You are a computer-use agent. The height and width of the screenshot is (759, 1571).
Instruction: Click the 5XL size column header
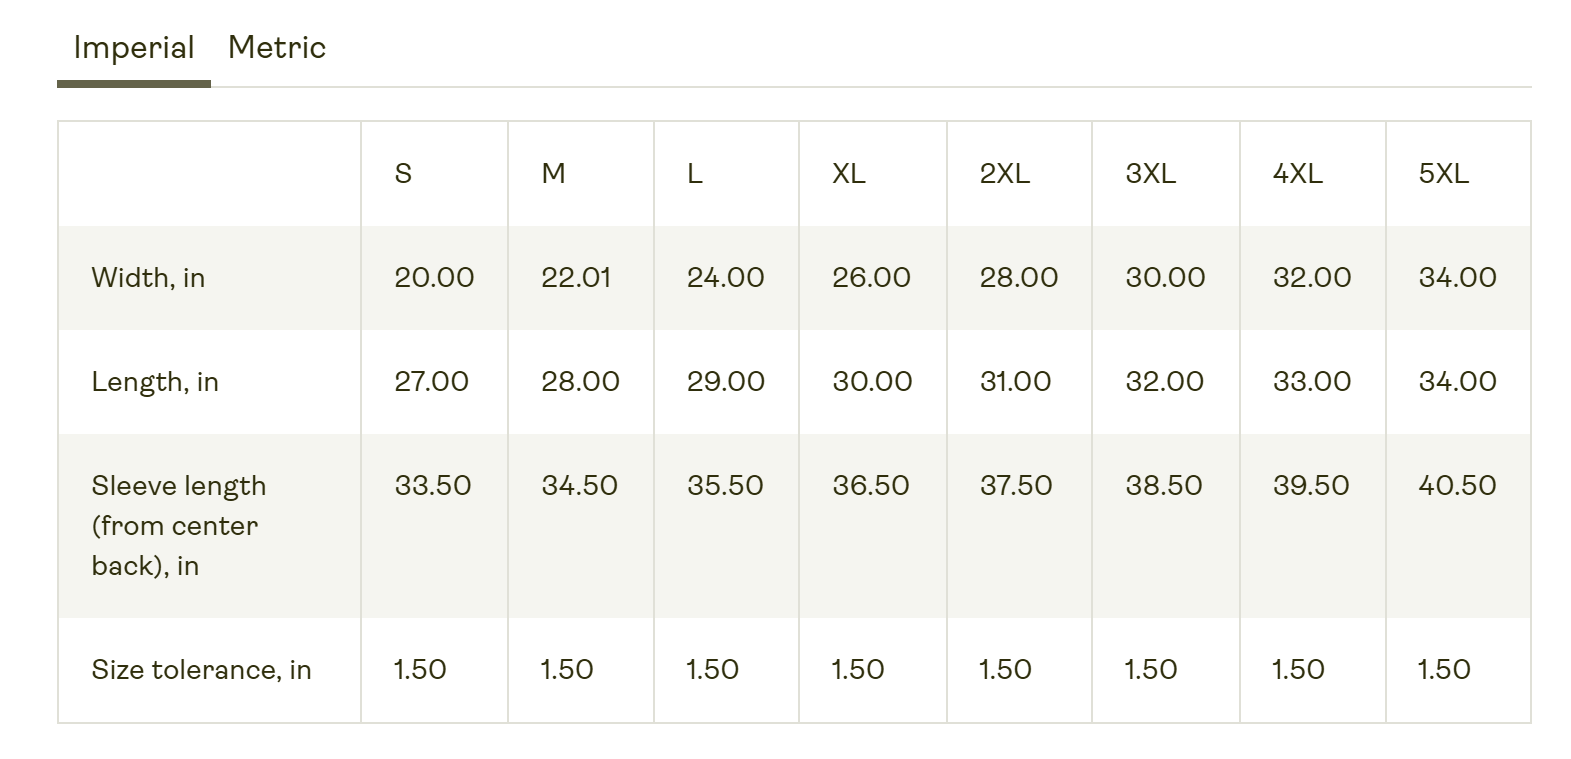click(x=1444, y=174)
